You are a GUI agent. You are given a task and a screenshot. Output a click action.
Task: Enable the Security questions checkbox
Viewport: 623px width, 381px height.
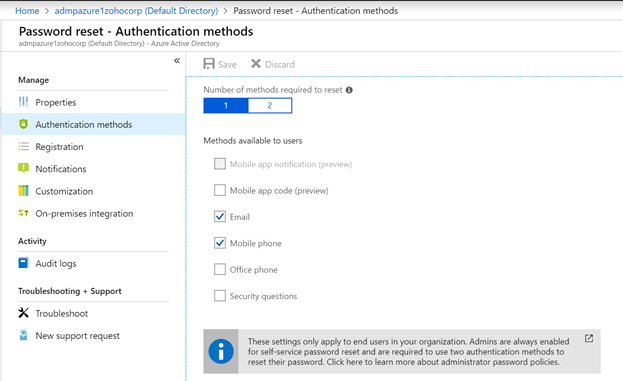(x=220, y=296)
